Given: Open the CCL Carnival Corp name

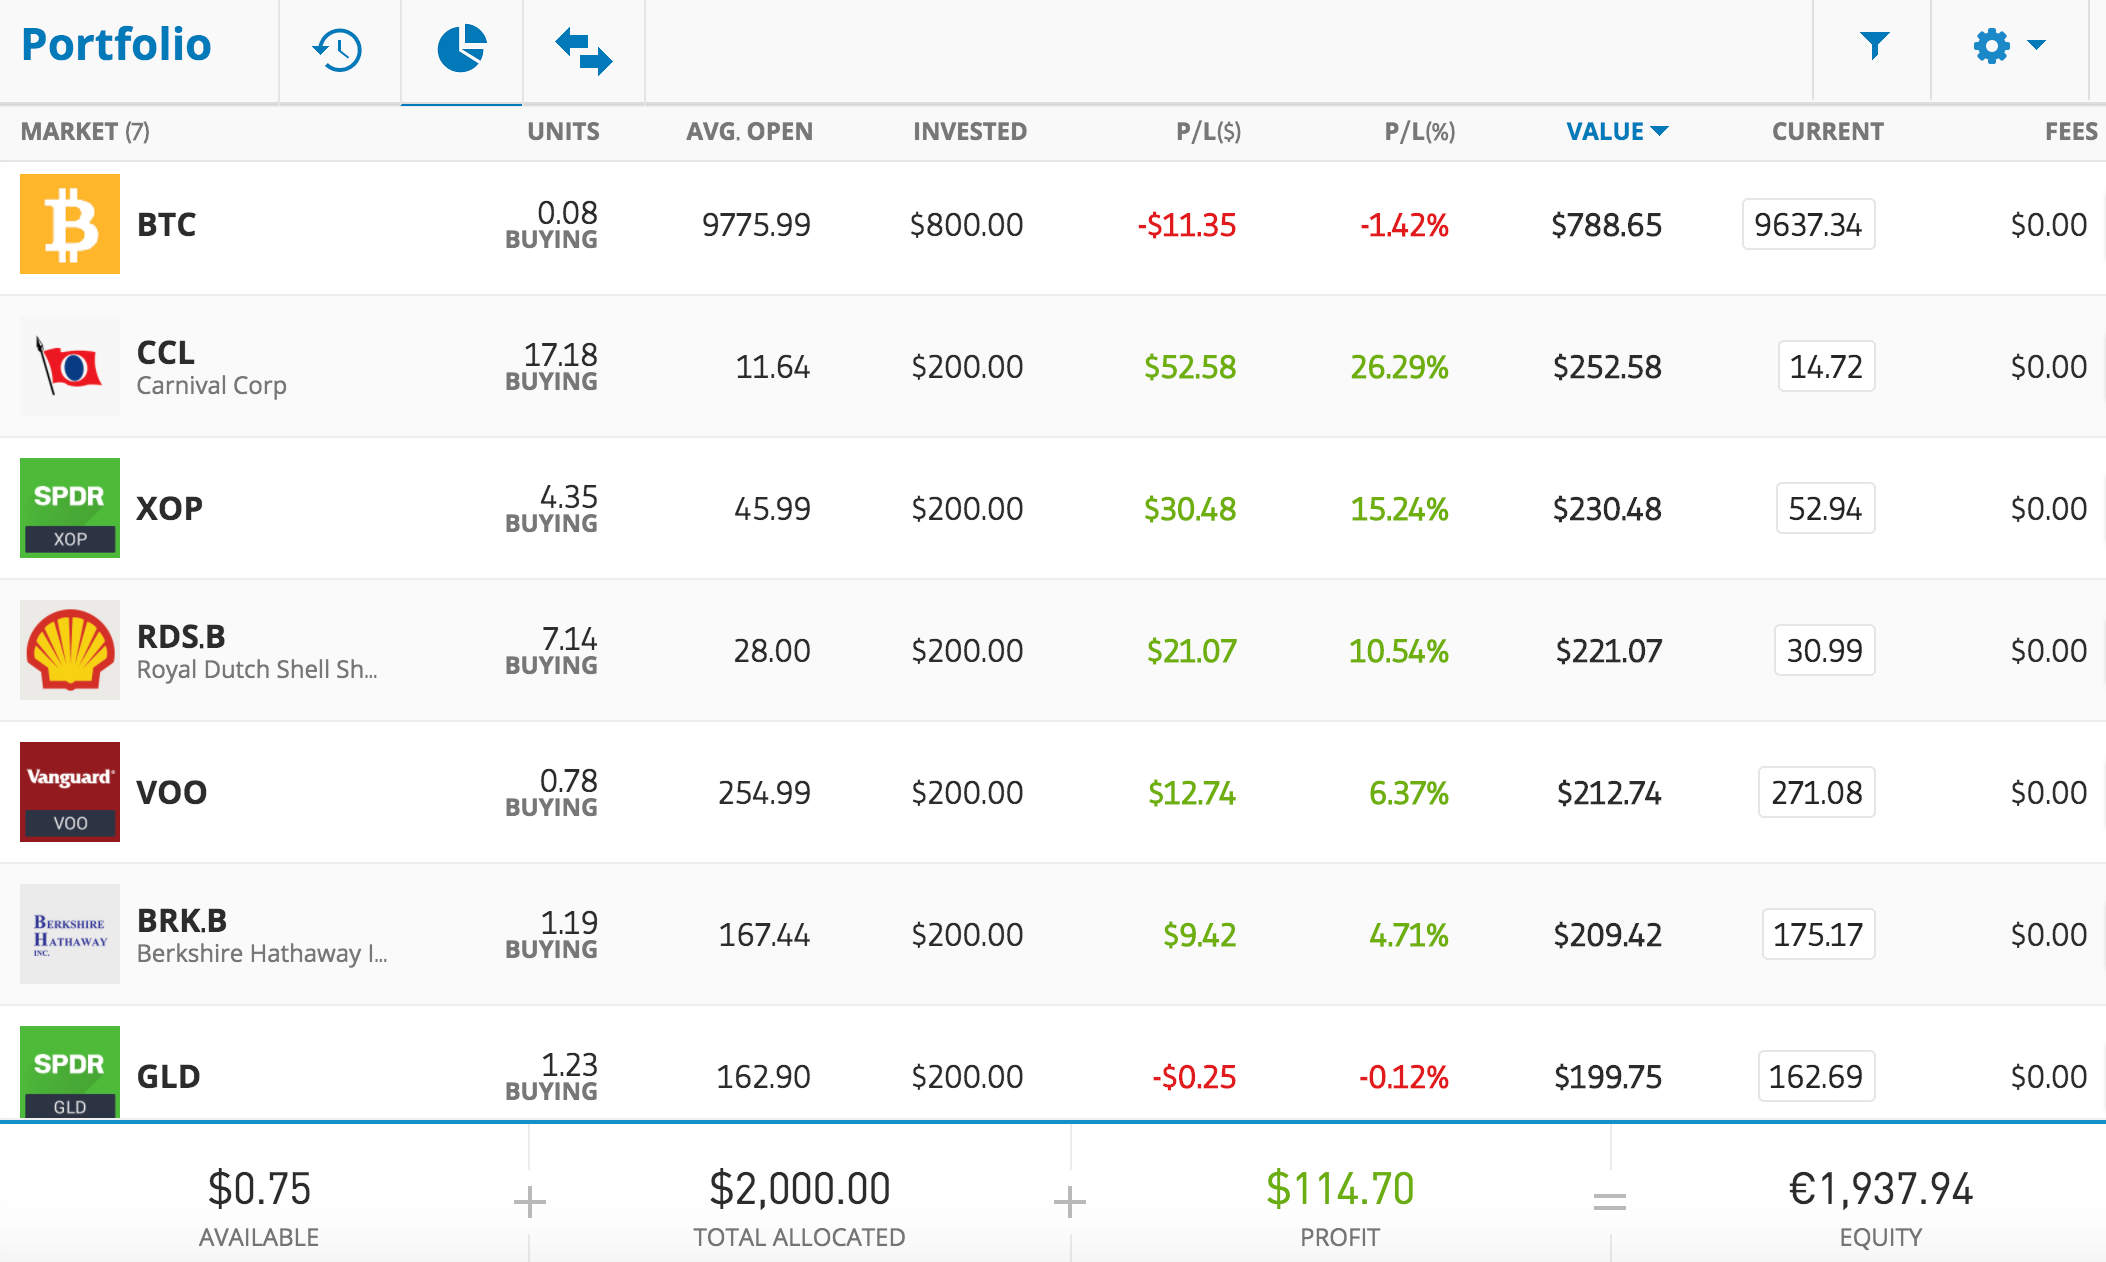Looking at the screenshot, I should (211, 368).
